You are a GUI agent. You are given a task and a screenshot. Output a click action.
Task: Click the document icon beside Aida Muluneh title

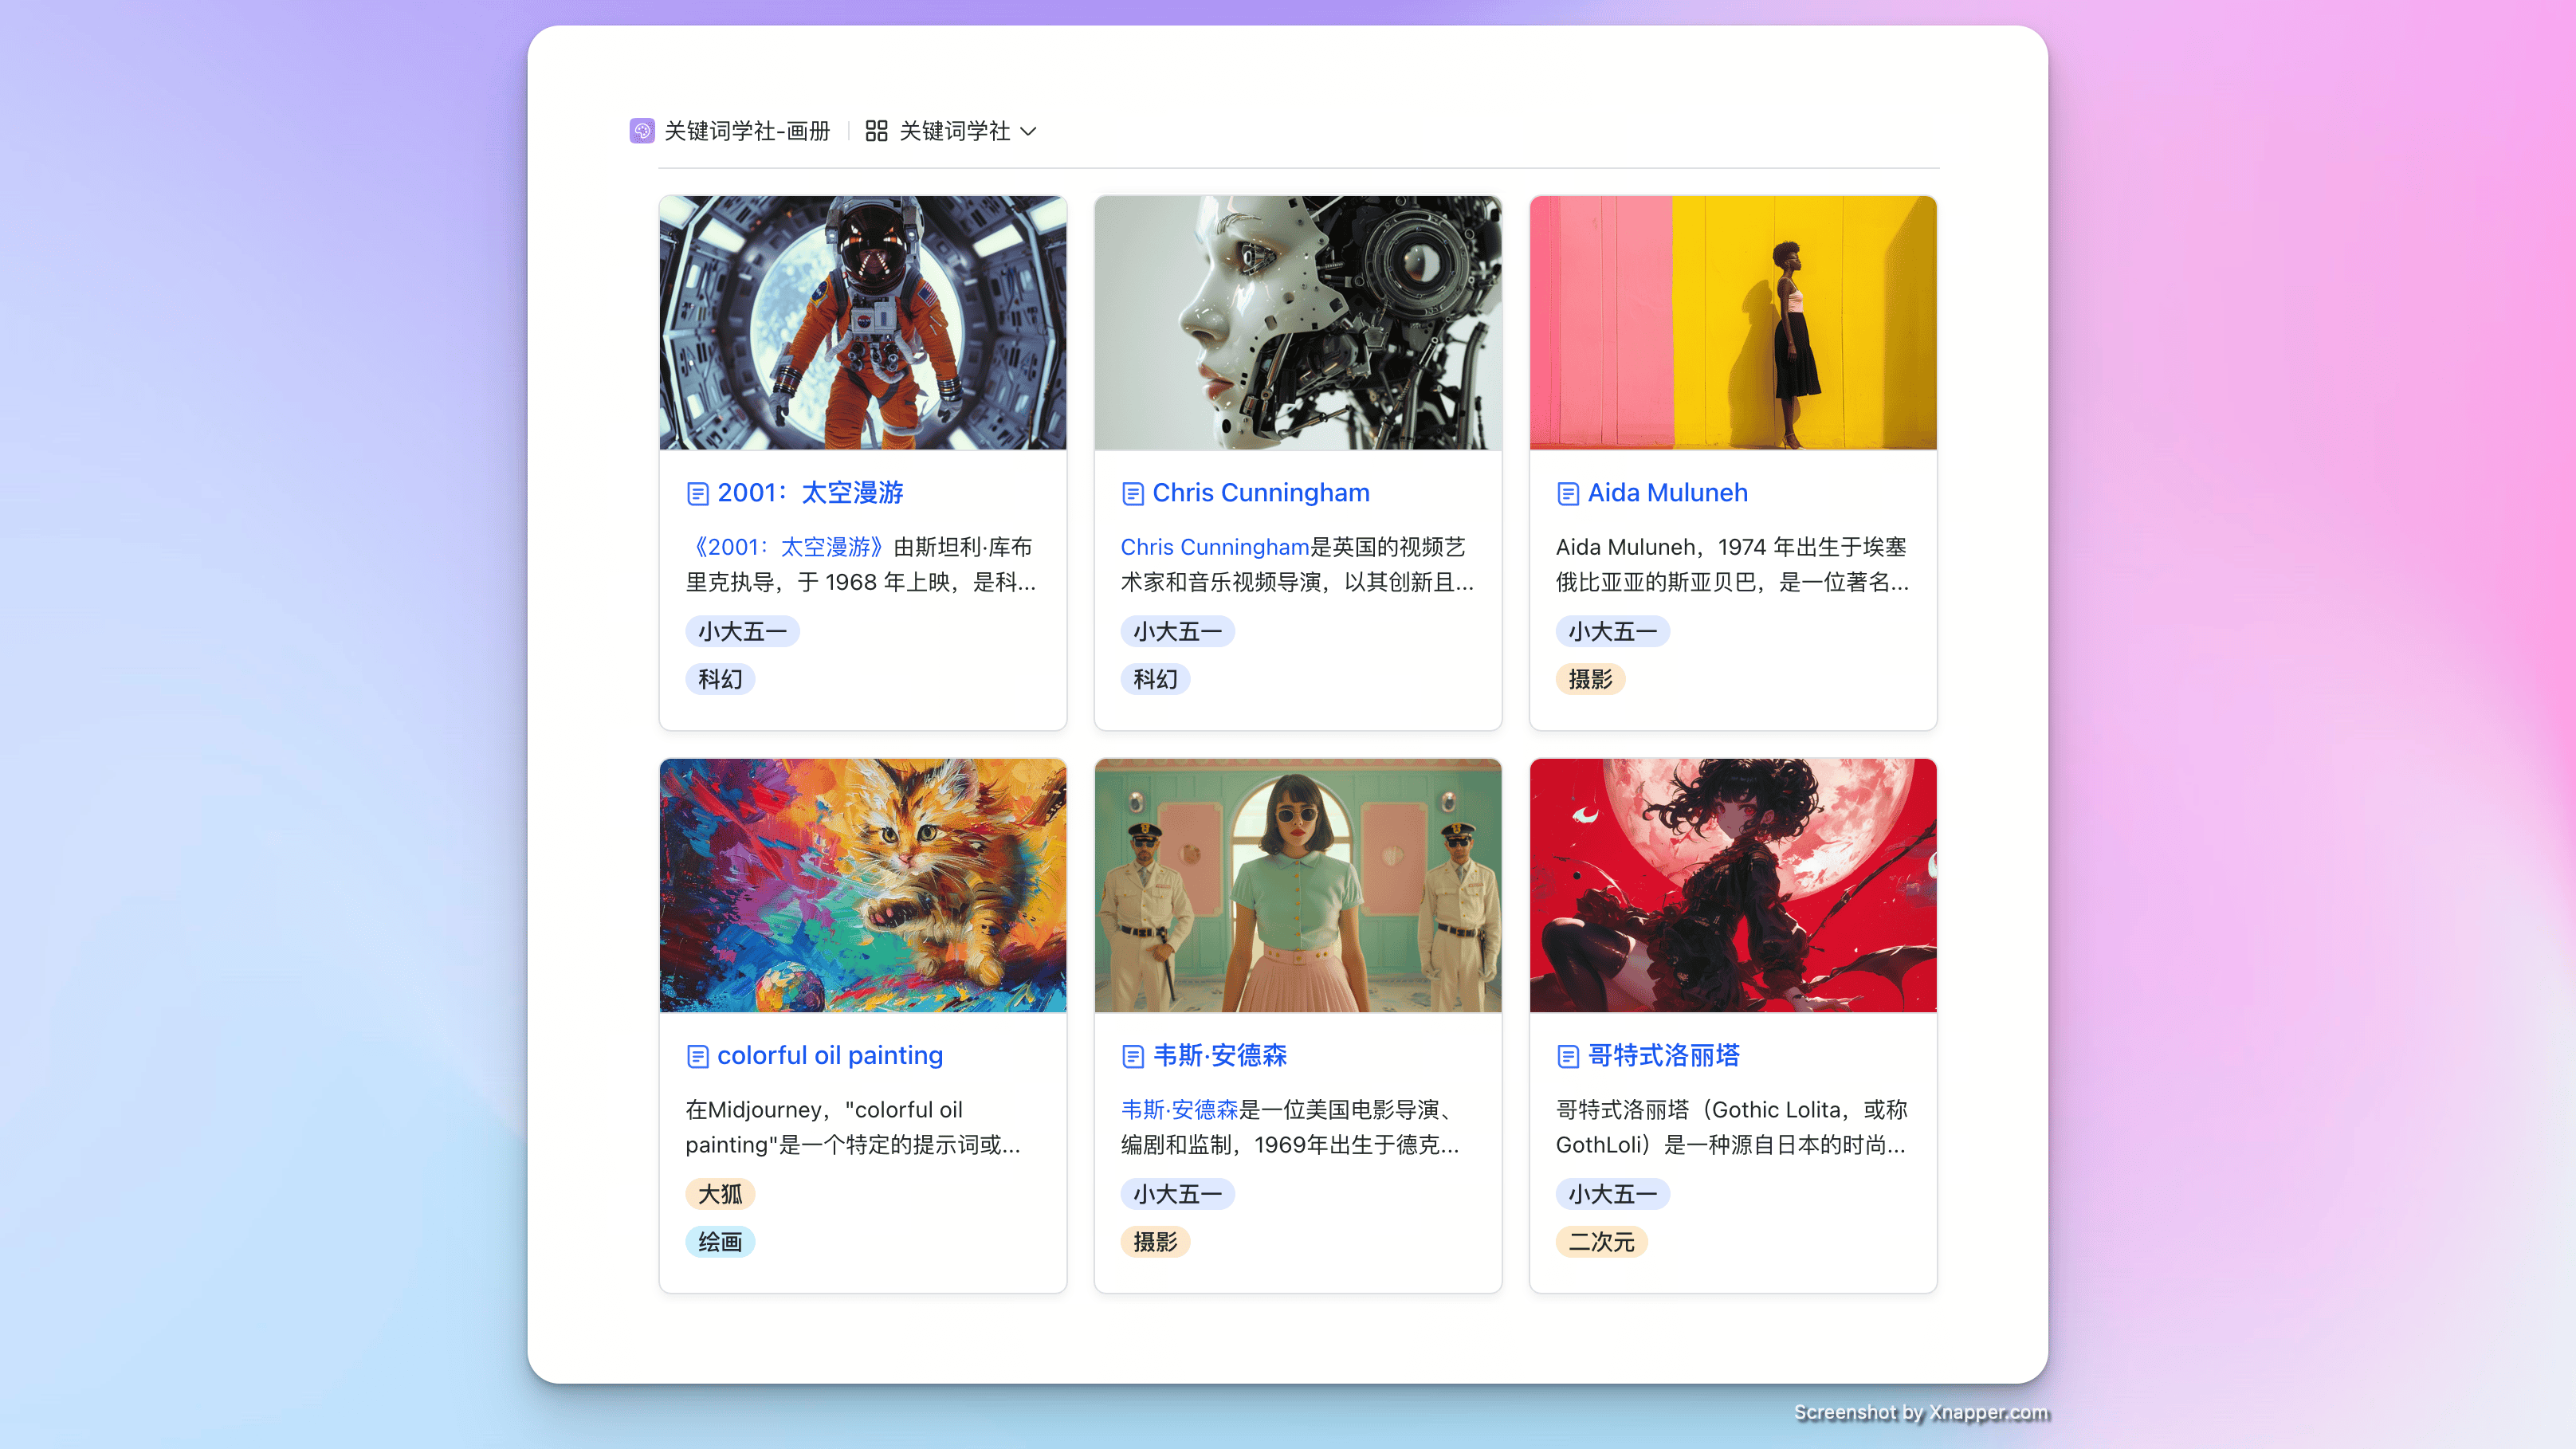(1567, 492)
